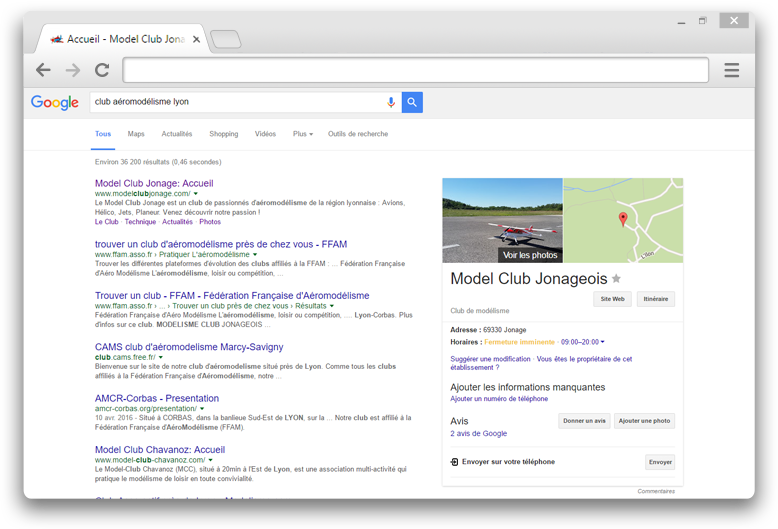Open trouver un club d'aéromodélisme FFAM result
The height and width of the screenshot is (529, 778).
click(221, 244)
